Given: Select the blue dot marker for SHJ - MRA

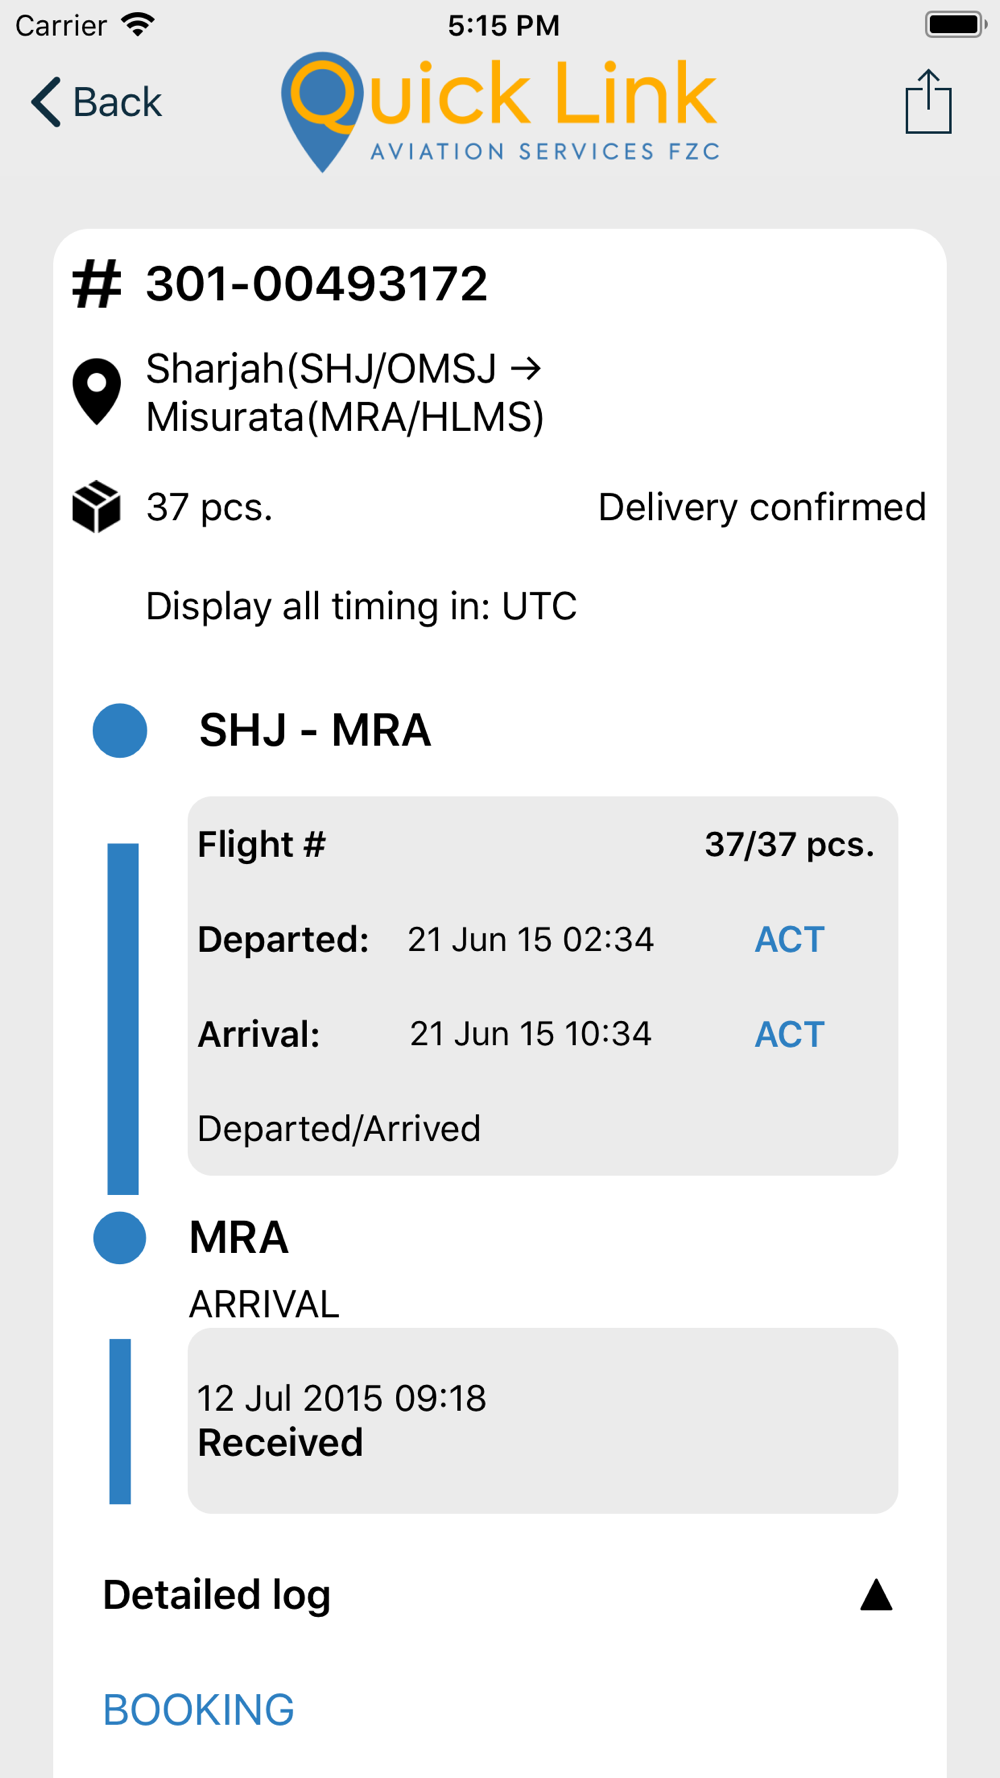Looking at the screenshot, I should pyautogui.click(x=120, y=730).
